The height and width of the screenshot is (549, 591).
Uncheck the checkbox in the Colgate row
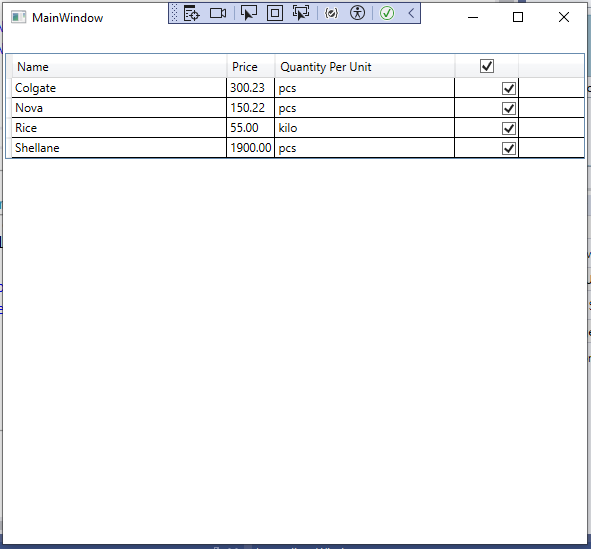tap(509, 89)
